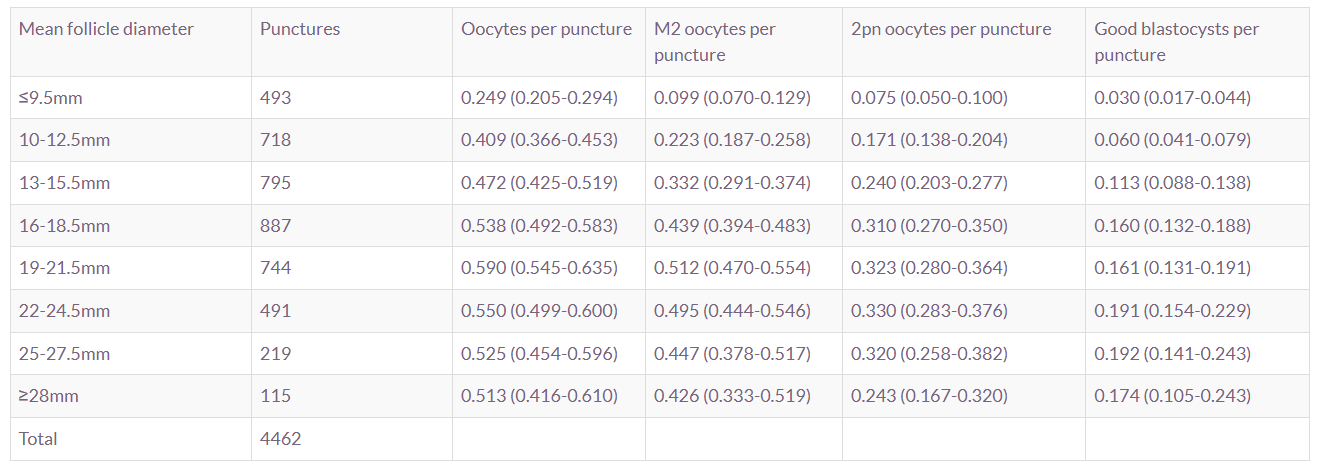Click cell '0.512 (0.470-0.554)'
This screenshot has width=1318, height=471.
(732, 268)
